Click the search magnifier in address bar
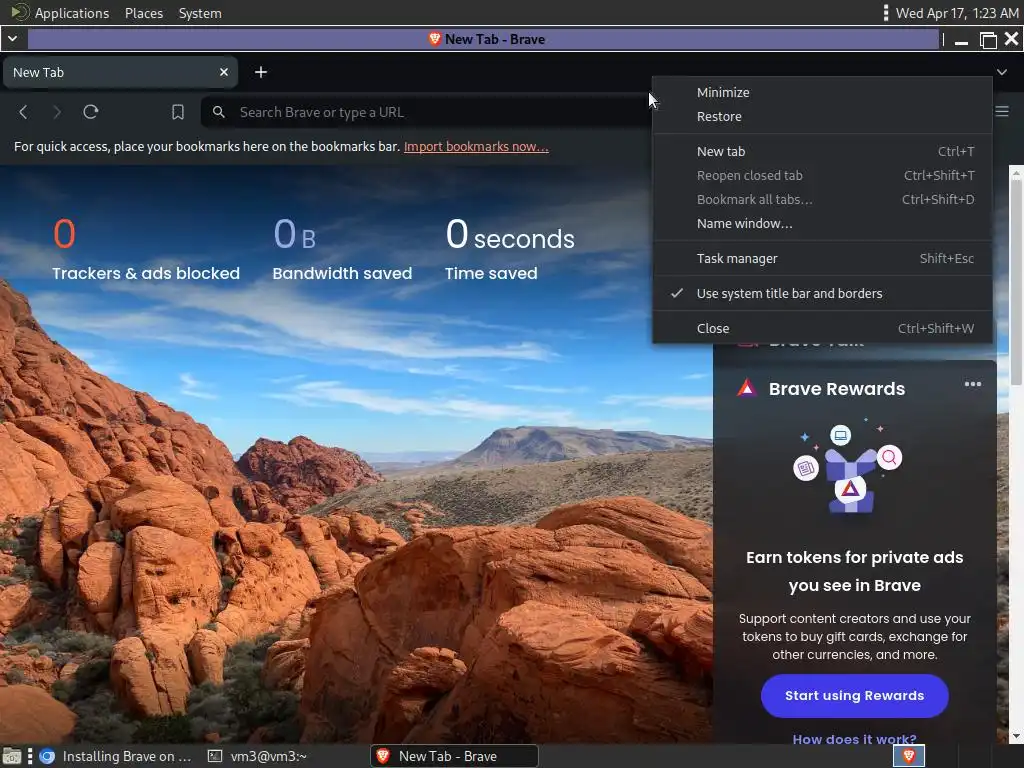The width and height of the screenshot is (1024, 768). (x=219, y=112)
